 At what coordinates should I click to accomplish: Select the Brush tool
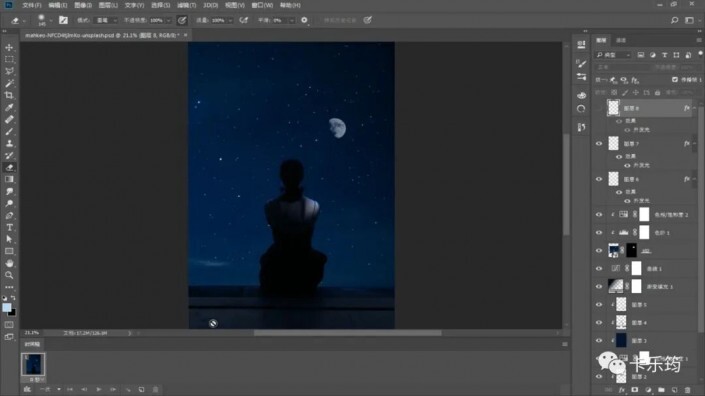[9, 132]
